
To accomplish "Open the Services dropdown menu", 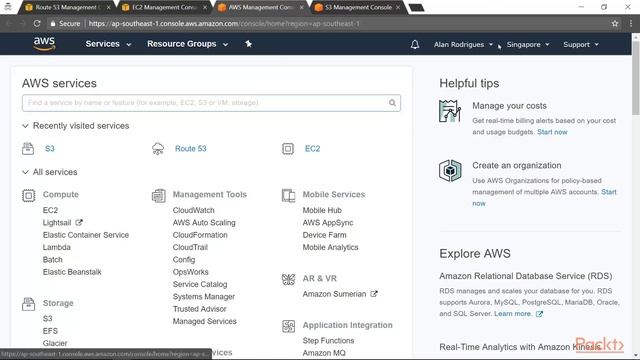I will point(108,44).
